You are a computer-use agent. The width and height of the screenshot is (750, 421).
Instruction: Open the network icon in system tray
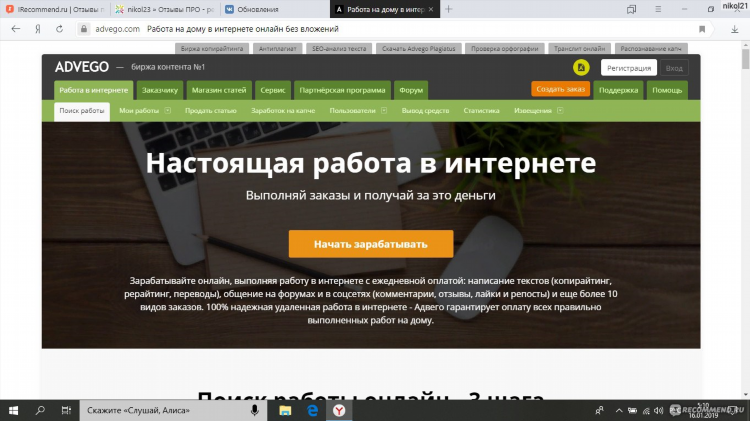point(646,410)
